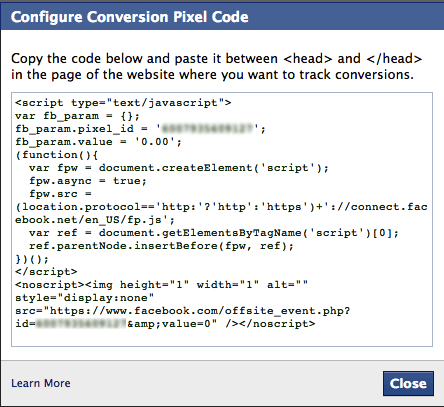
Task: Click inside the pixel code text area
Action: coord(222,219)
